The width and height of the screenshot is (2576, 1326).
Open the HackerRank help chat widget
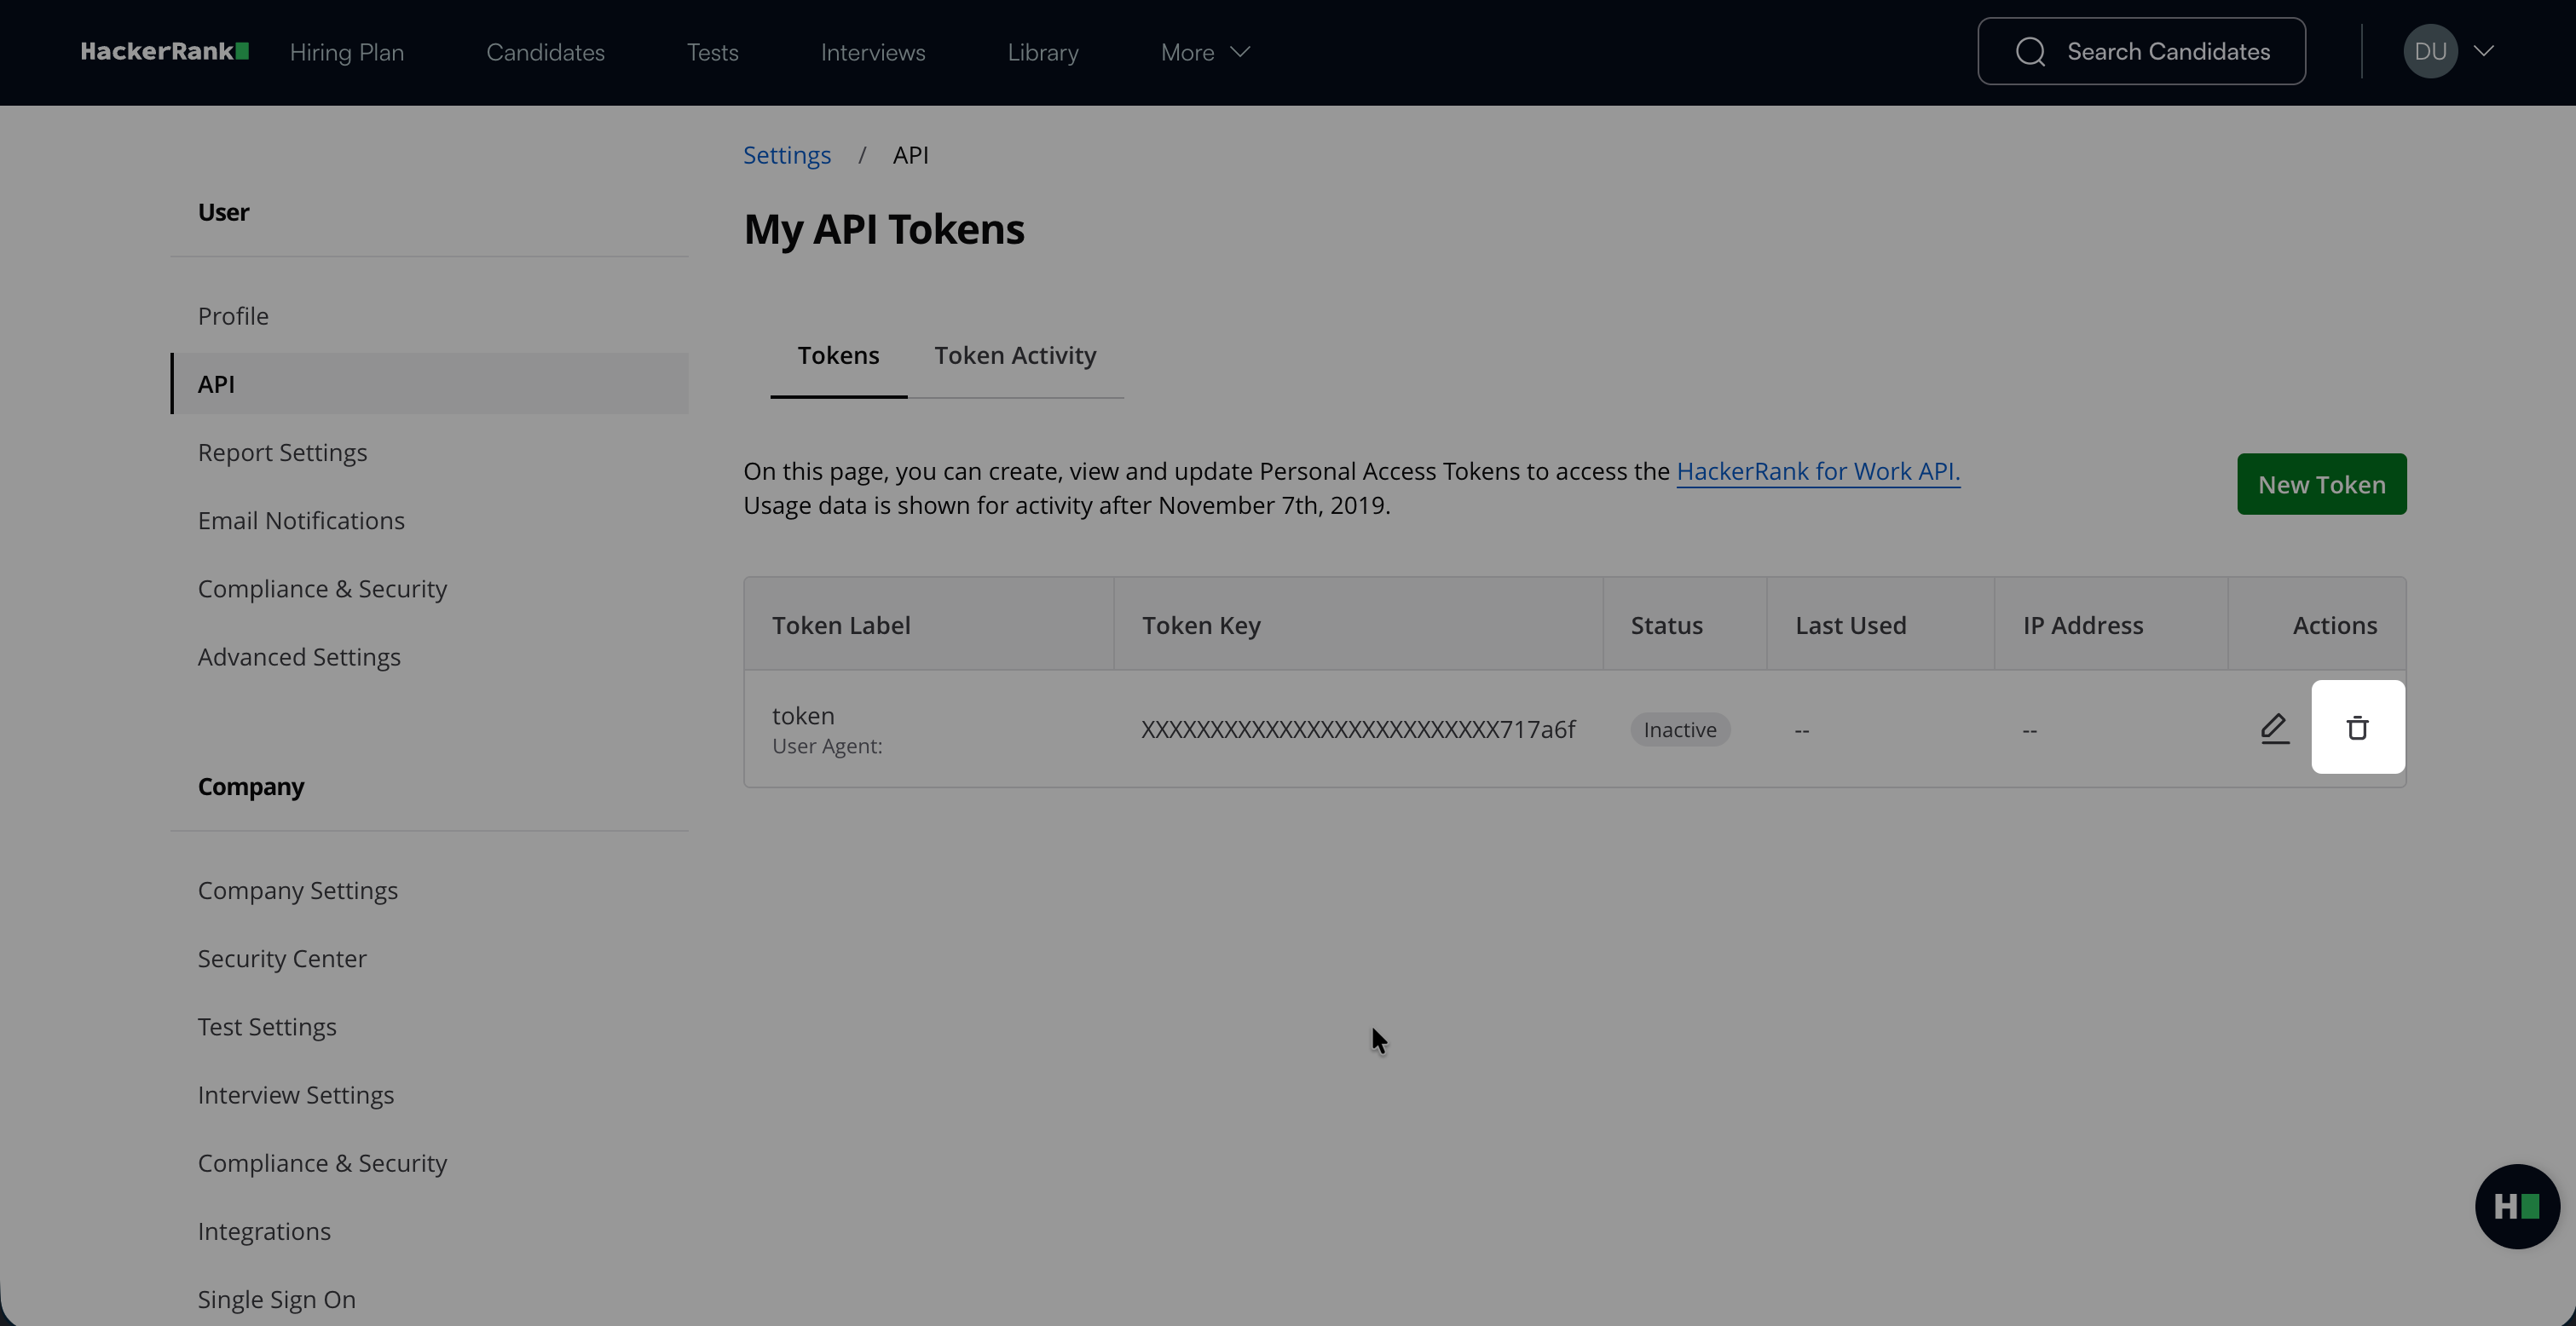[x=2516, y=1206]
